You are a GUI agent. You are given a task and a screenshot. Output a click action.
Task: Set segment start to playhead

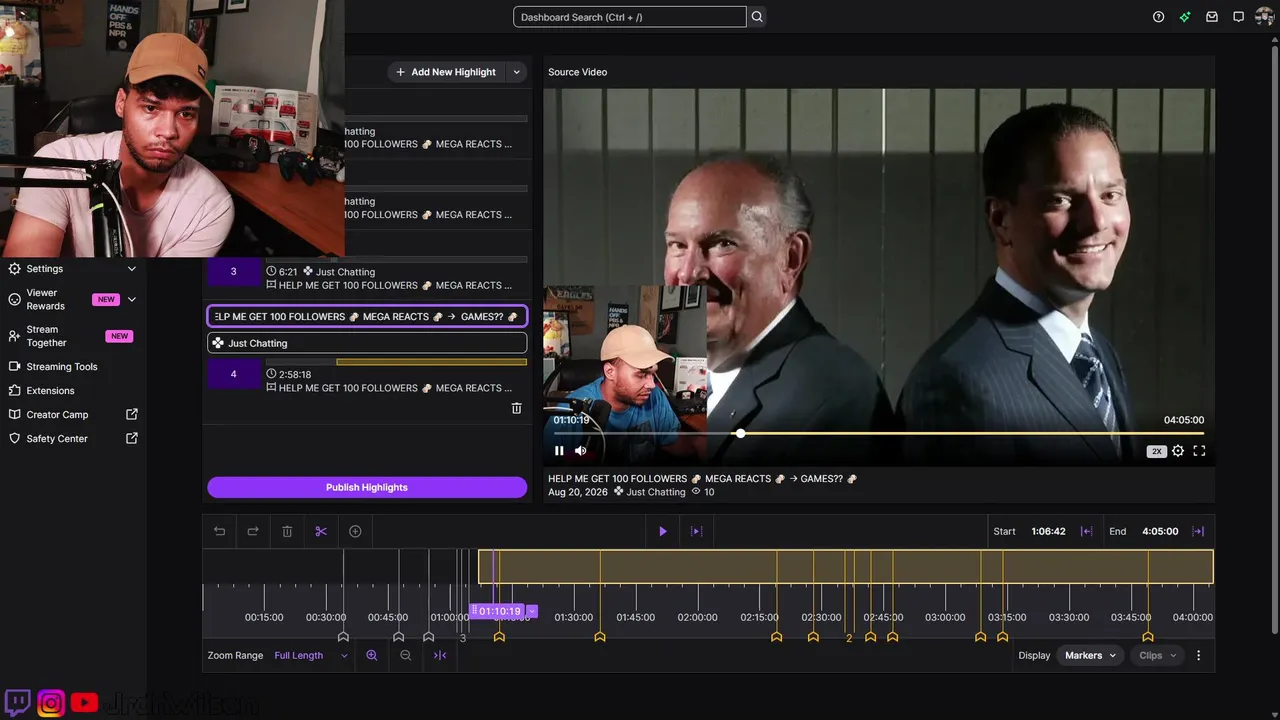tap(1086, 531)
